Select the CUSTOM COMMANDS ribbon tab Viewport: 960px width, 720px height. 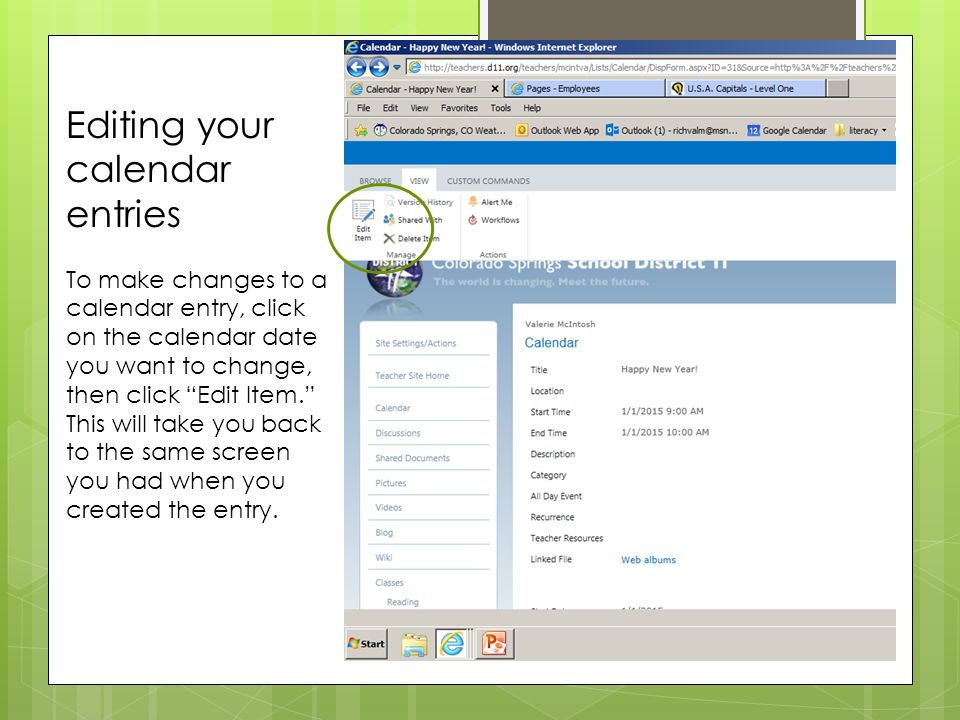coord(488,181)
